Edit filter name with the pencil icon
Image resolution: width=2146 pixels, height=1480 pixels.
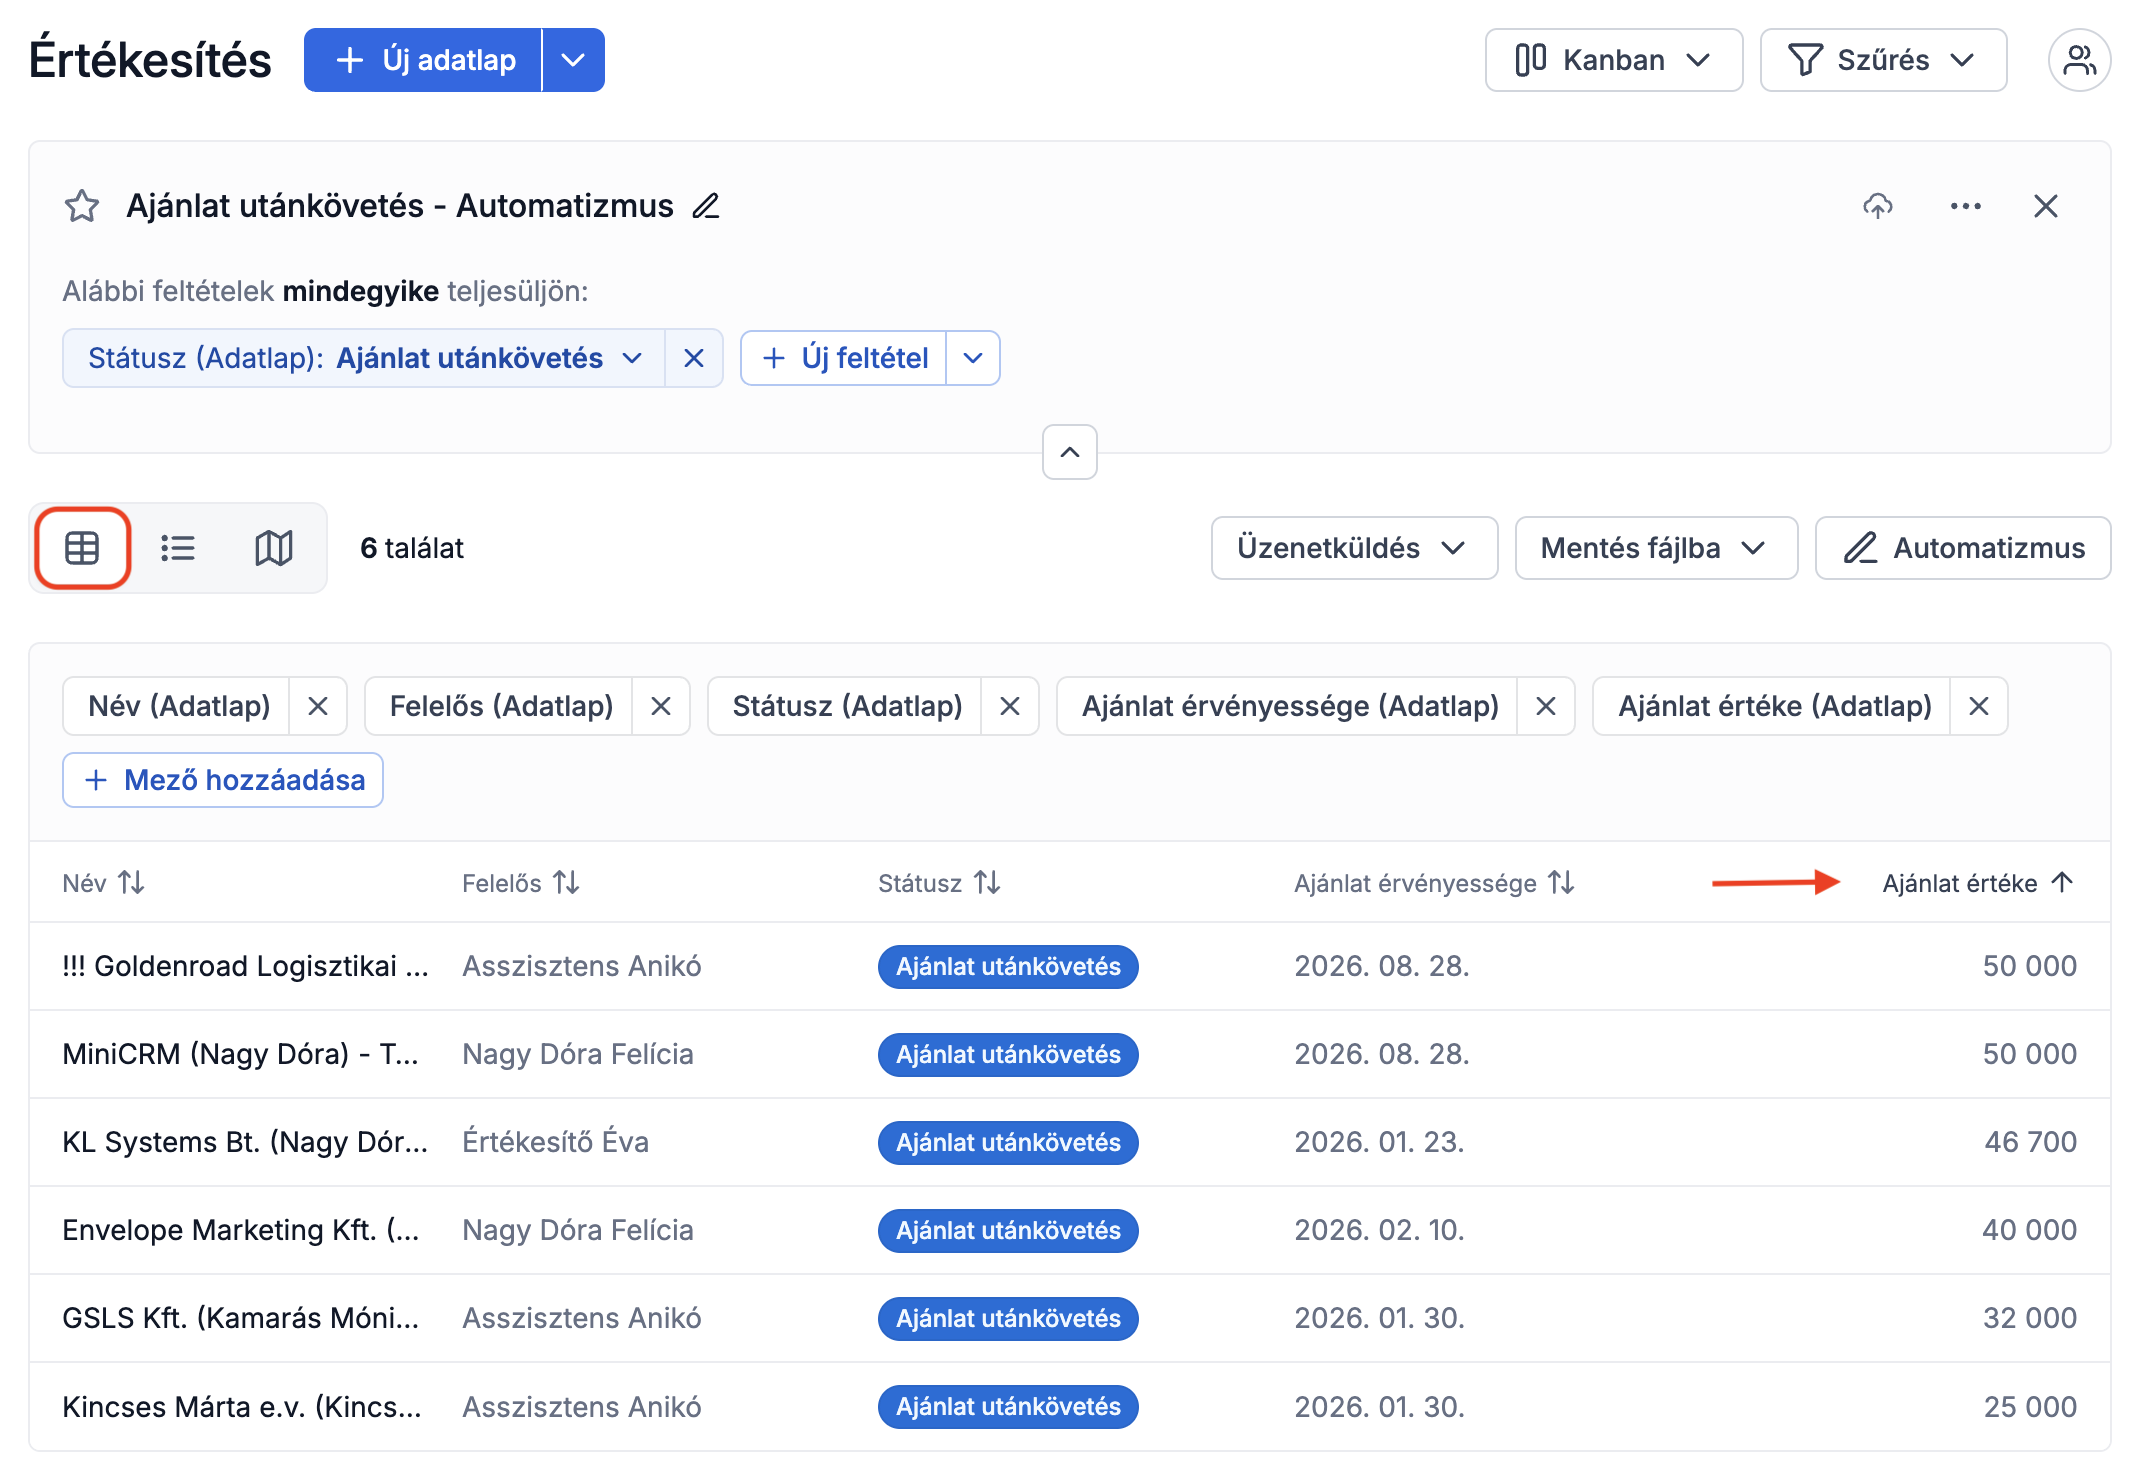coord(706,206)
